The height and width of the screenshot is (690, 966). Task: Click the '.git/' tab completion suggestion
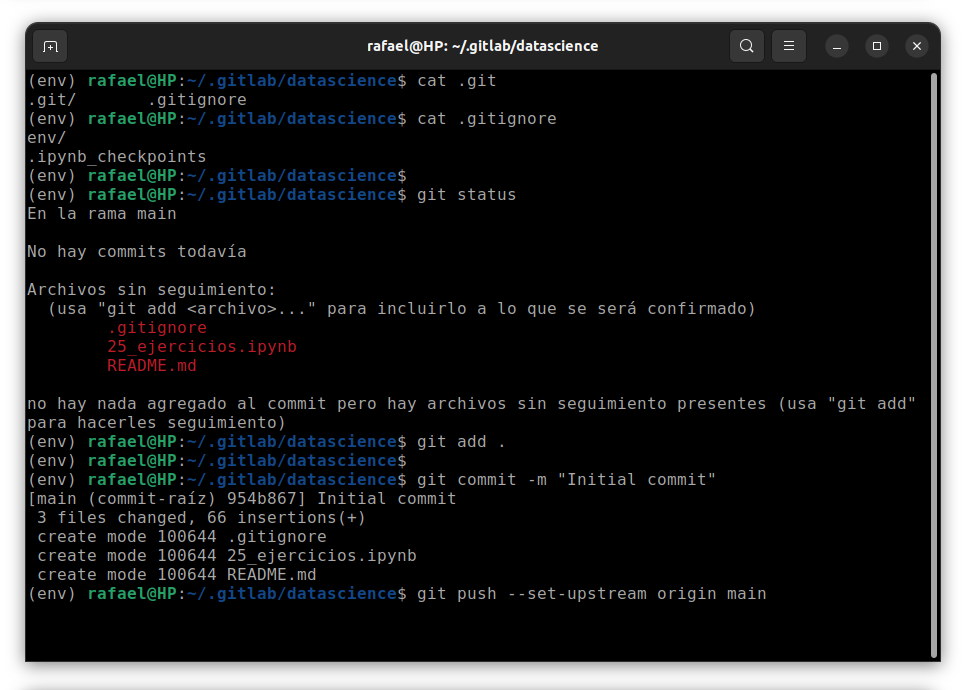tap(52, 100)
